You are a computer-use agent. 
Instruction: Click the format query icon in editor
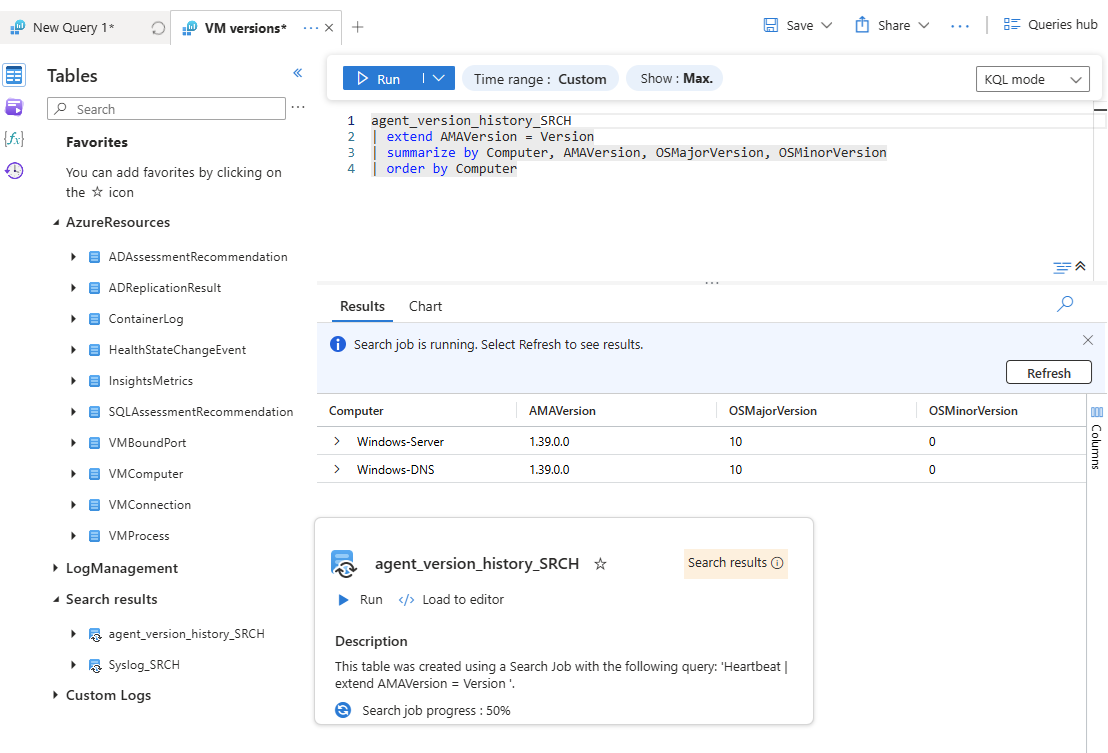click(1061, 267)
